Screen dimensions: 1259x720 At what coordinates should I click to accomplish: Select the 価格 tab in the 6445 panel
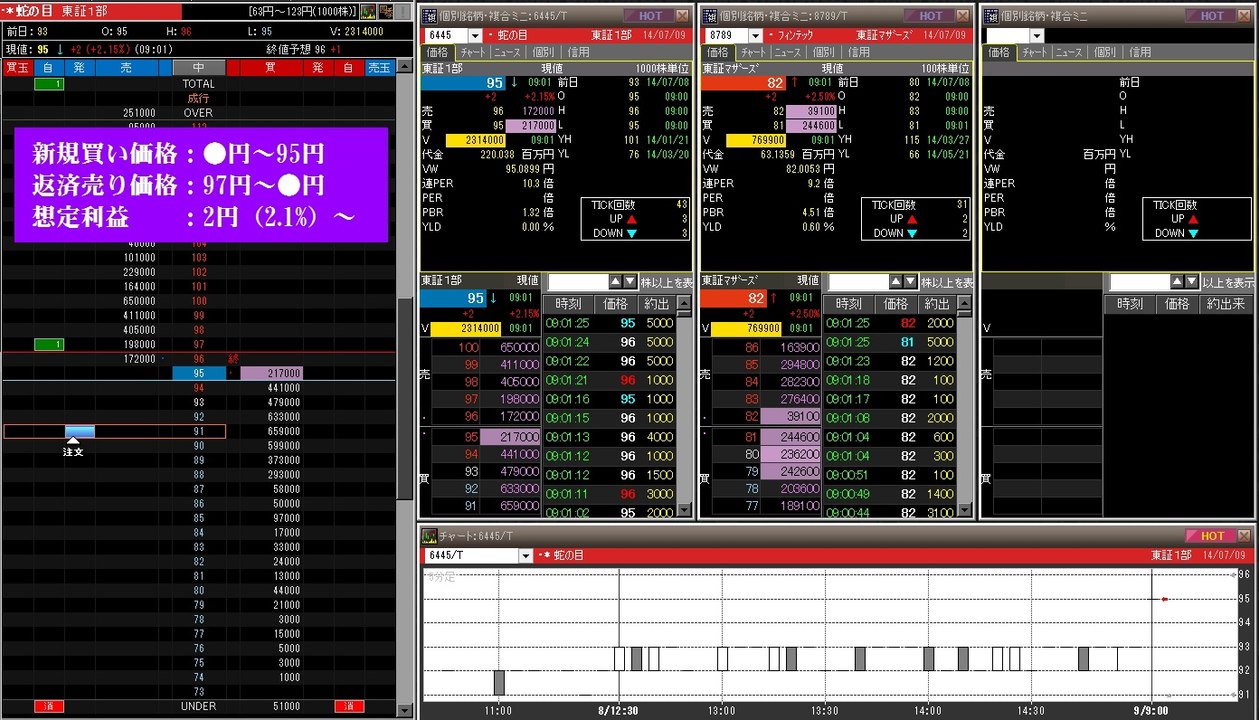point(437,52)
